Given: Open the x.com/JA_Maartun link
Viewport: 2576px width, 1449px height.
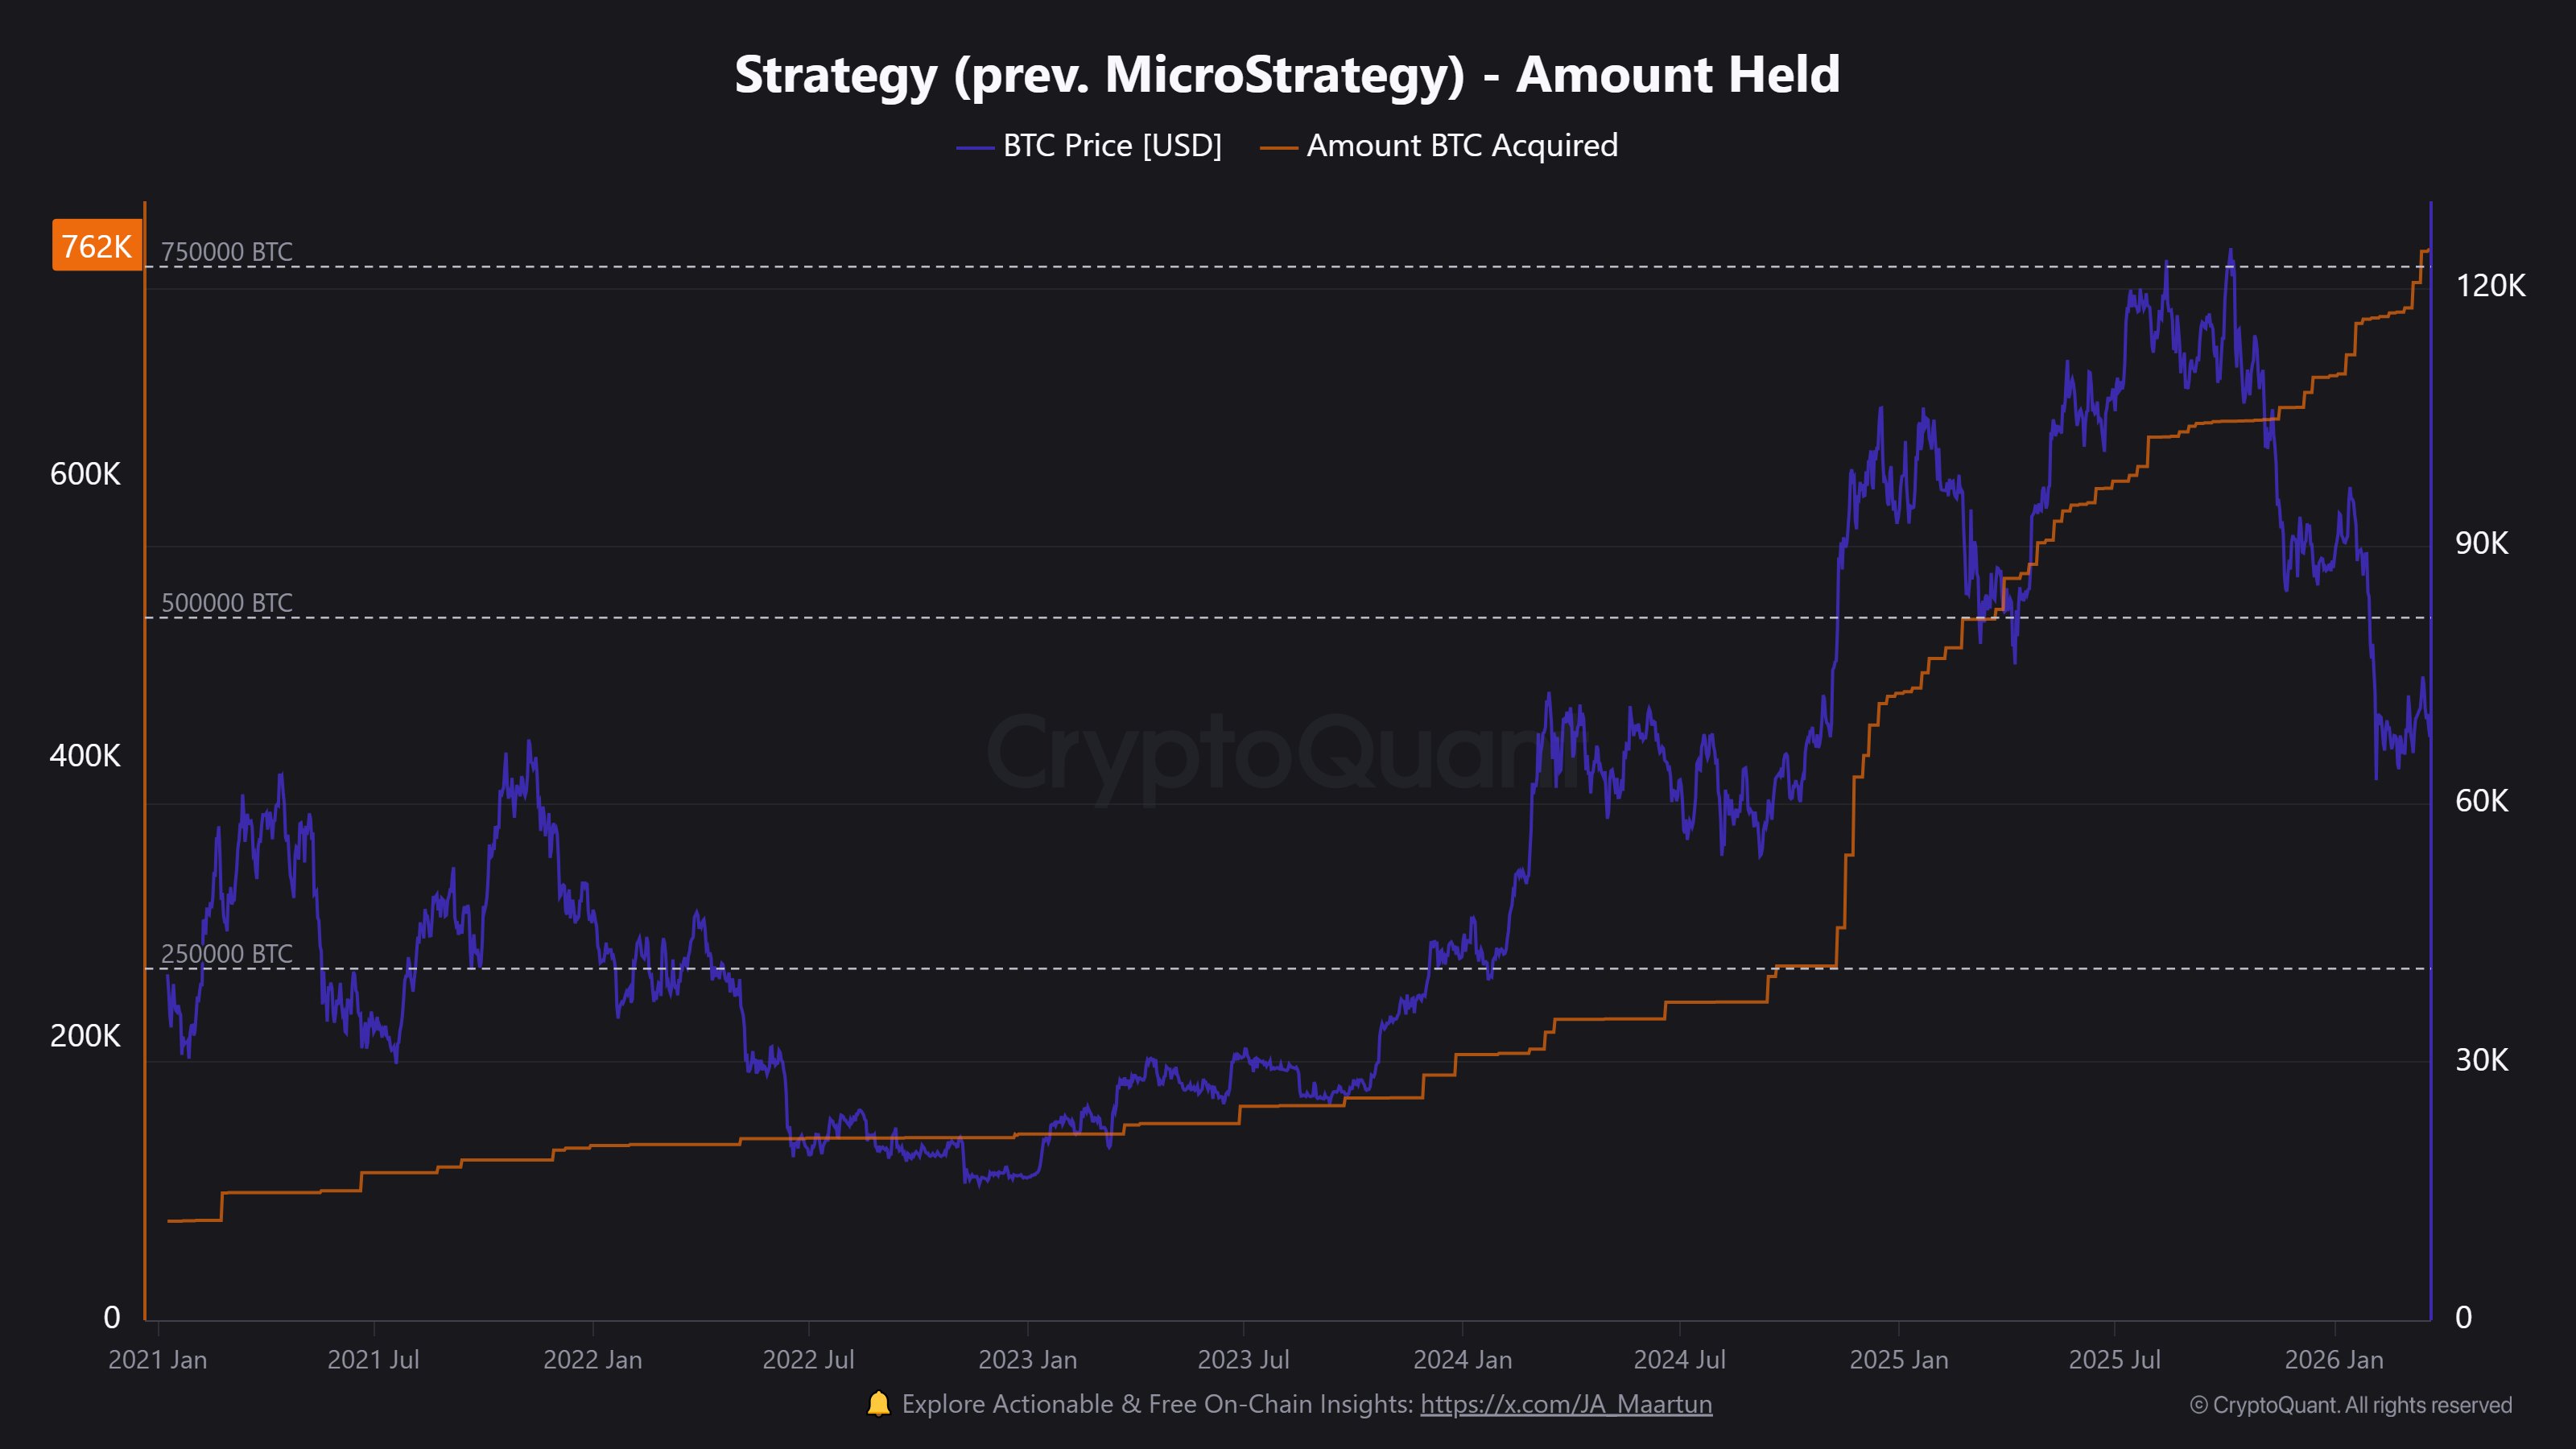Looking at the screenshot, I should [1566, 1404].
